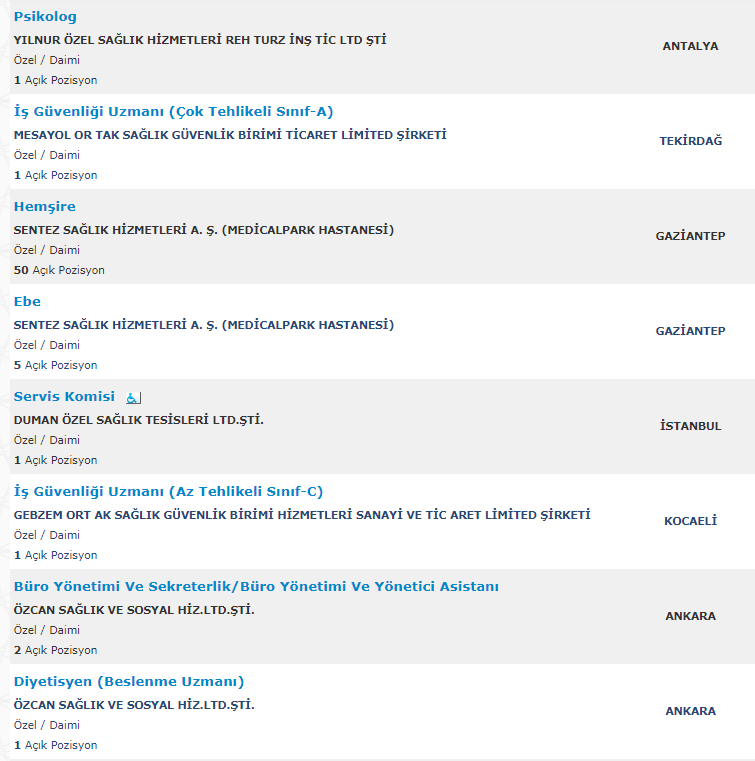755x761 pixels.
Task: Click the DUMAN ÖZEL SAĞLIK TESİSLERİ company name
Action: (x=139, y=420)
